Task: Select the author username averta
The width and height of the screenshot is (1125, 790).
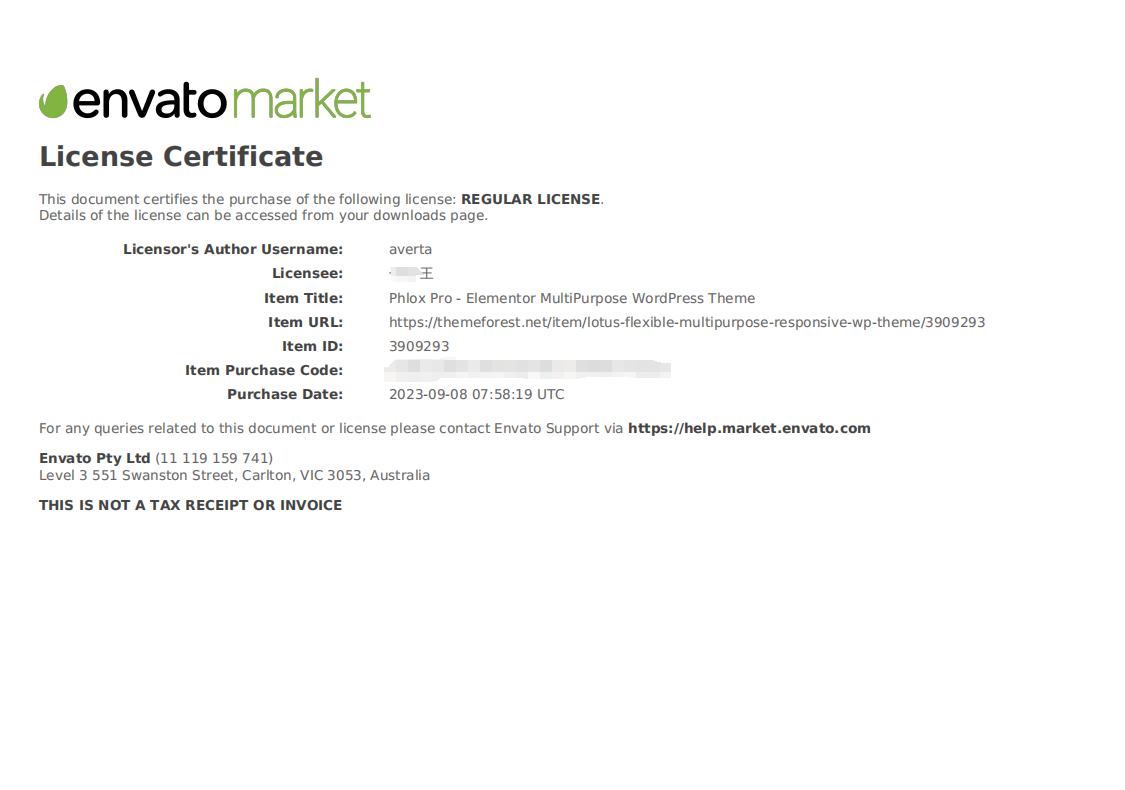Action: tap(410, 249)
